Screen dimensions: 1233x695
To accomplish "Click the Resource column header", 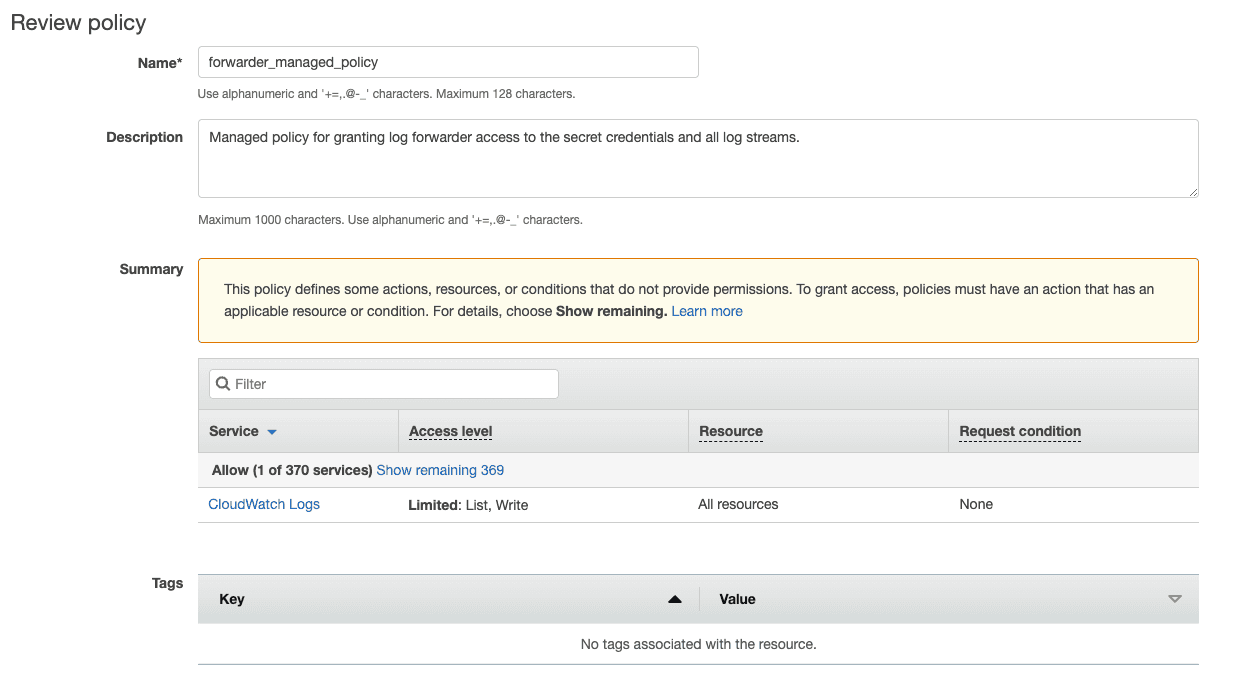I will [x=731, y=431].
